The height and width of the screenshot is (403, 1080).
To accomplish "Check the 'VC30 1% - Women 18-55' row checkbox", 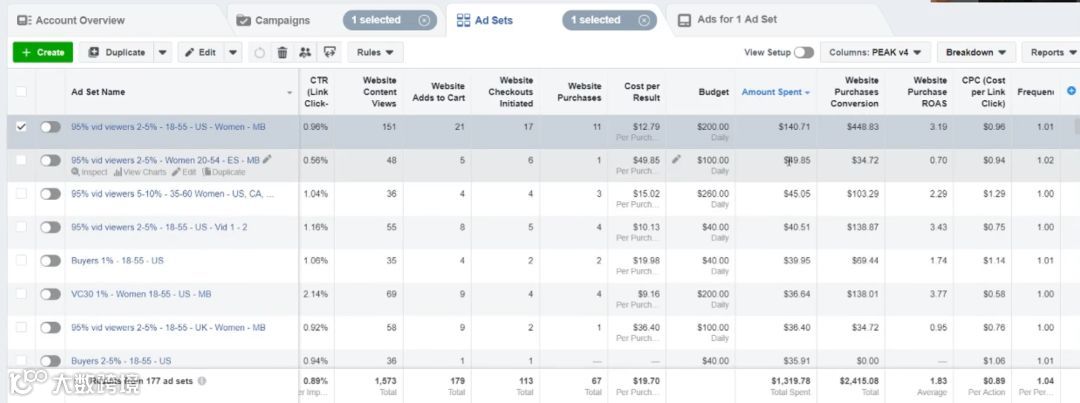I will point(21,295).
